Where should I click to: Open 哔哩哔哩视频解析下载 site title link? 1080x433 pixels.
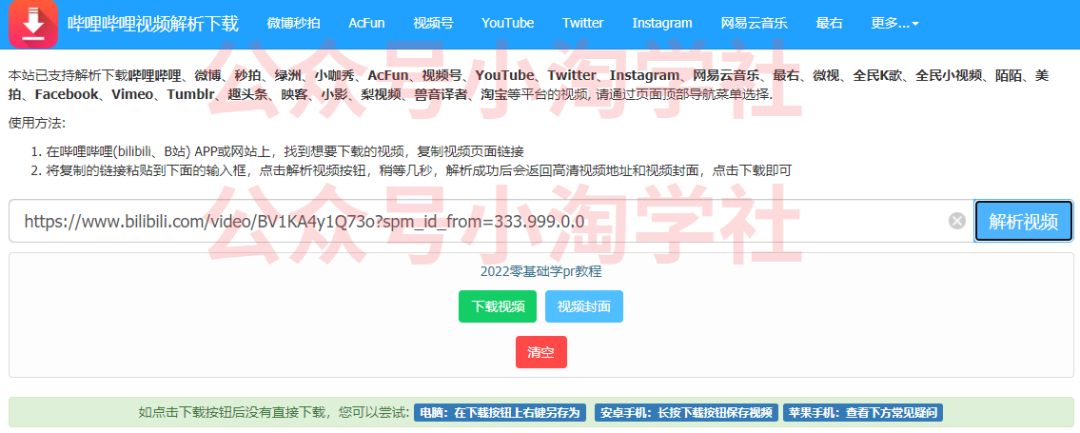coord(153,23)
